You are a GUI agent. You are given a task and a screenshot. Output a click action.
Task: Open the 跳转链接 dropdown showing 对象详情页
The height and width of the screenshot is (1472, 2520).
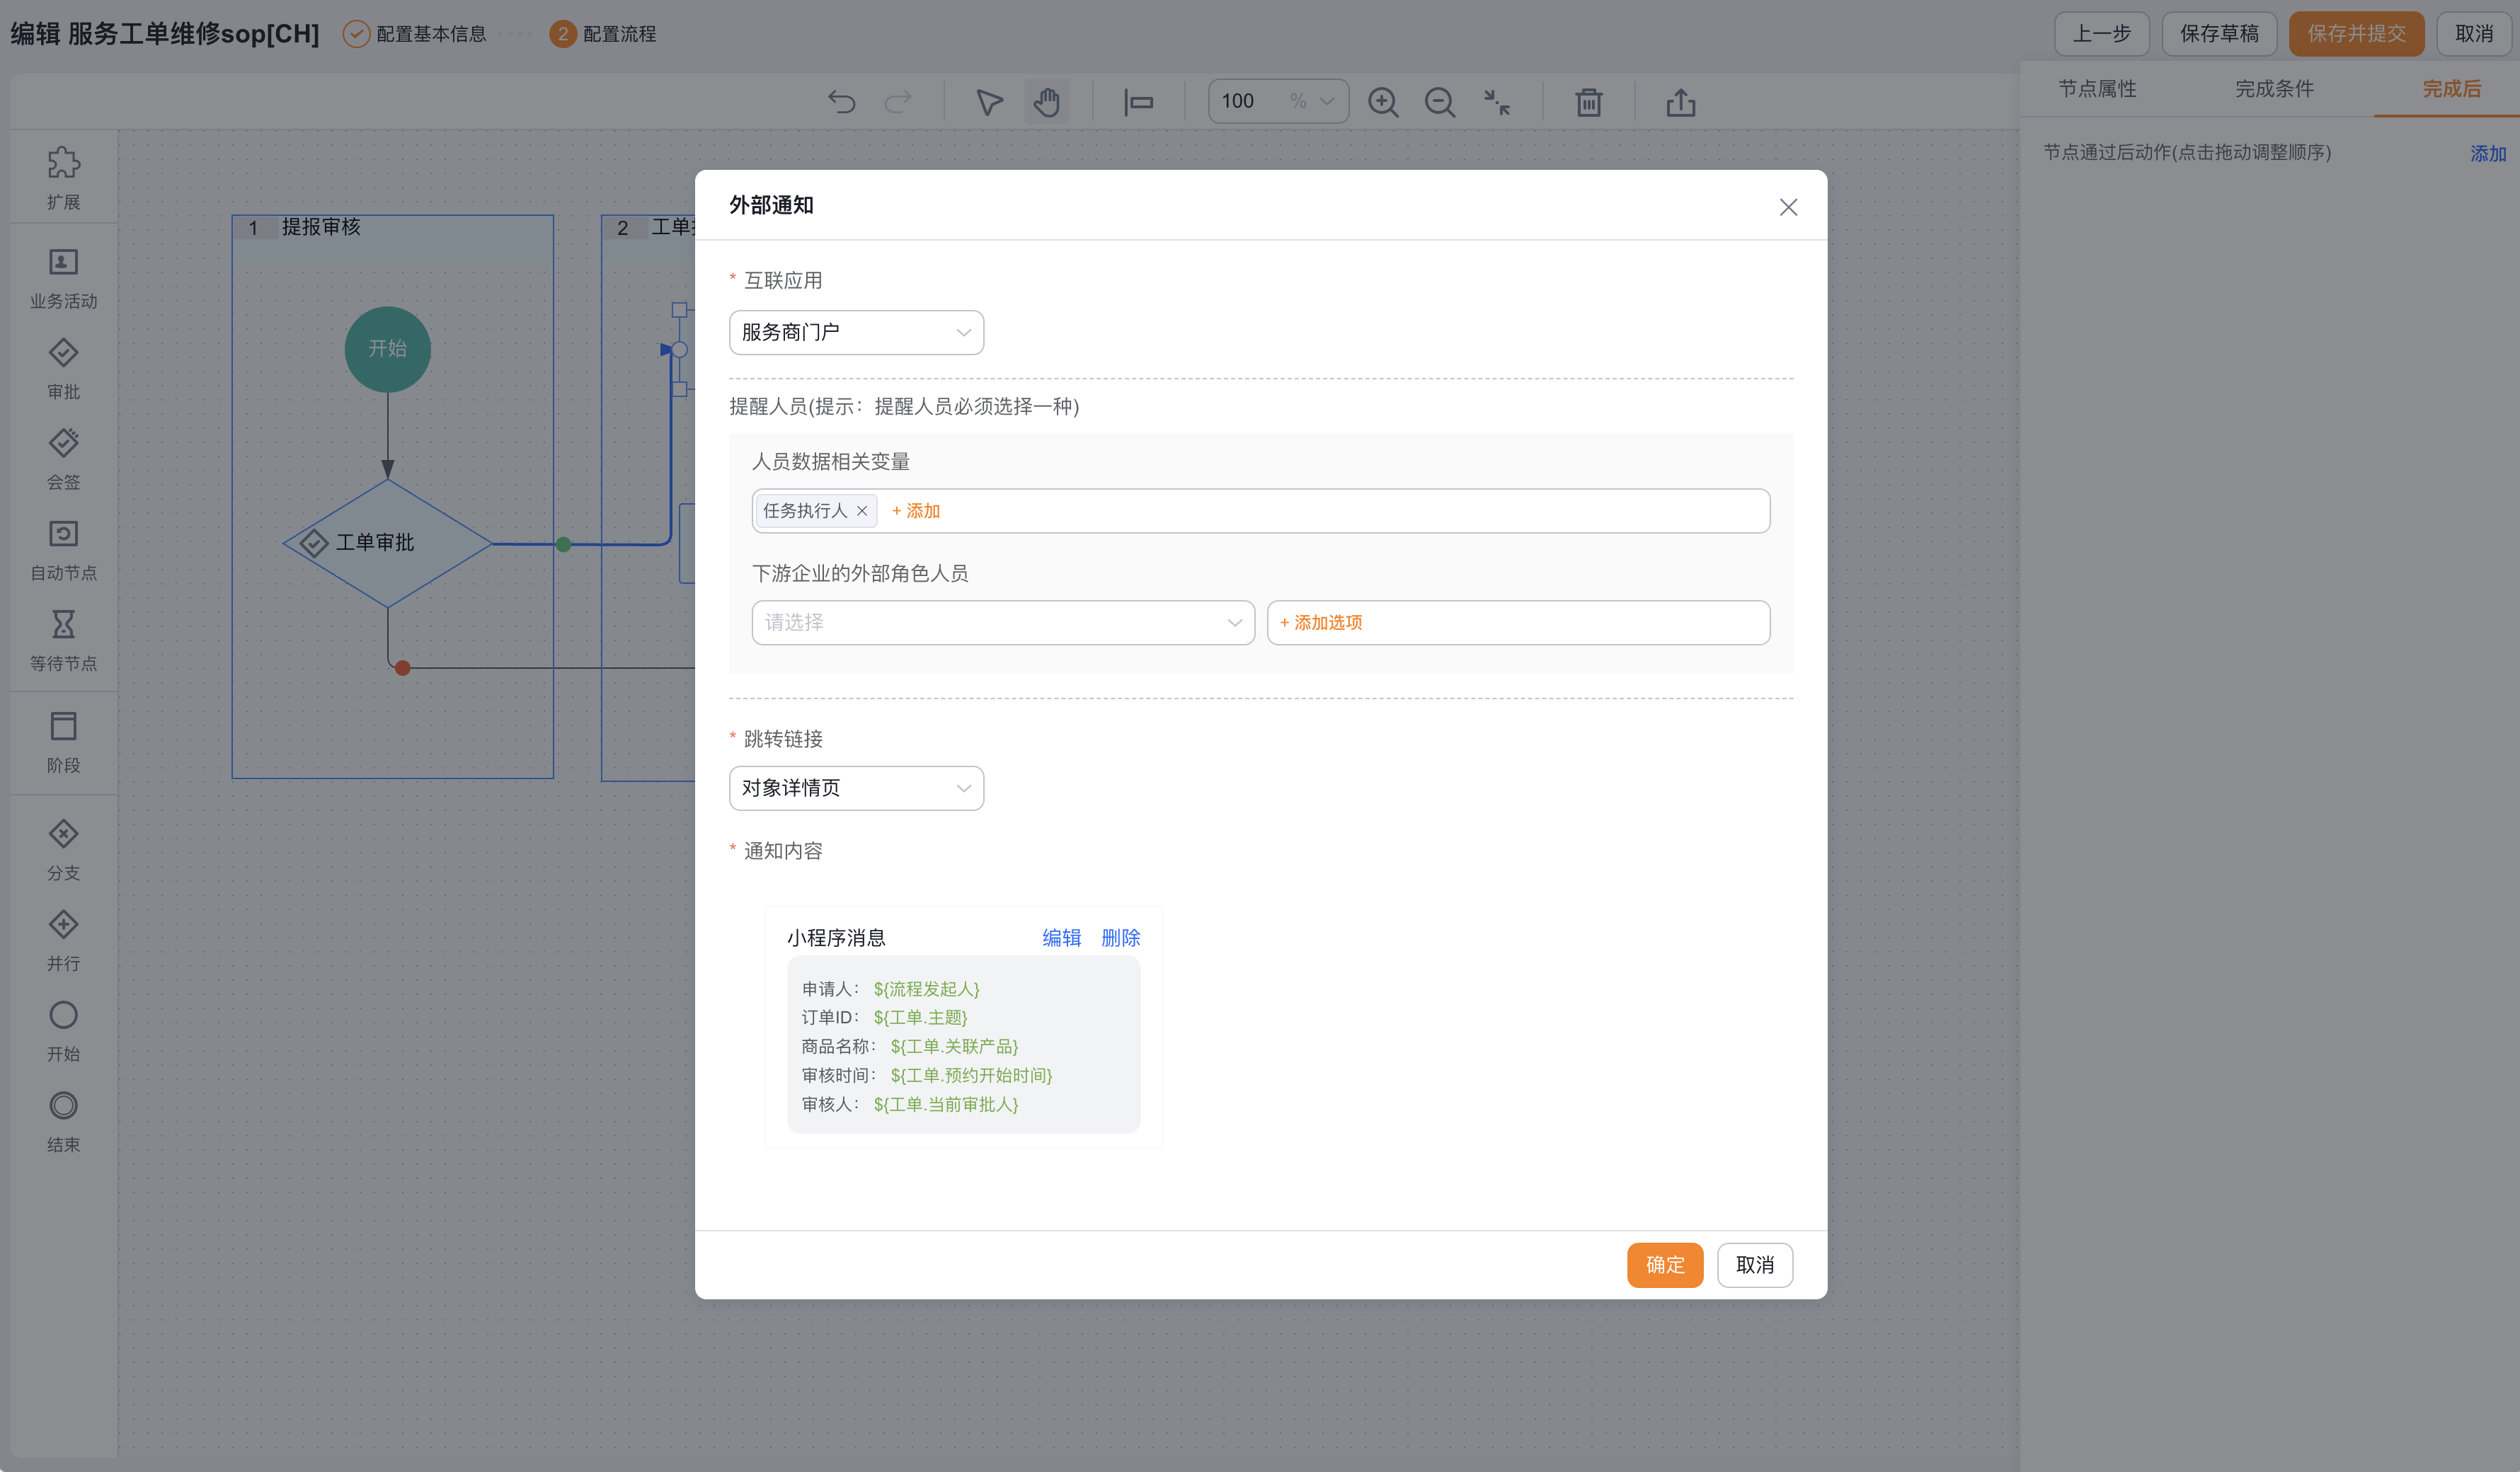tap(856, 788)
